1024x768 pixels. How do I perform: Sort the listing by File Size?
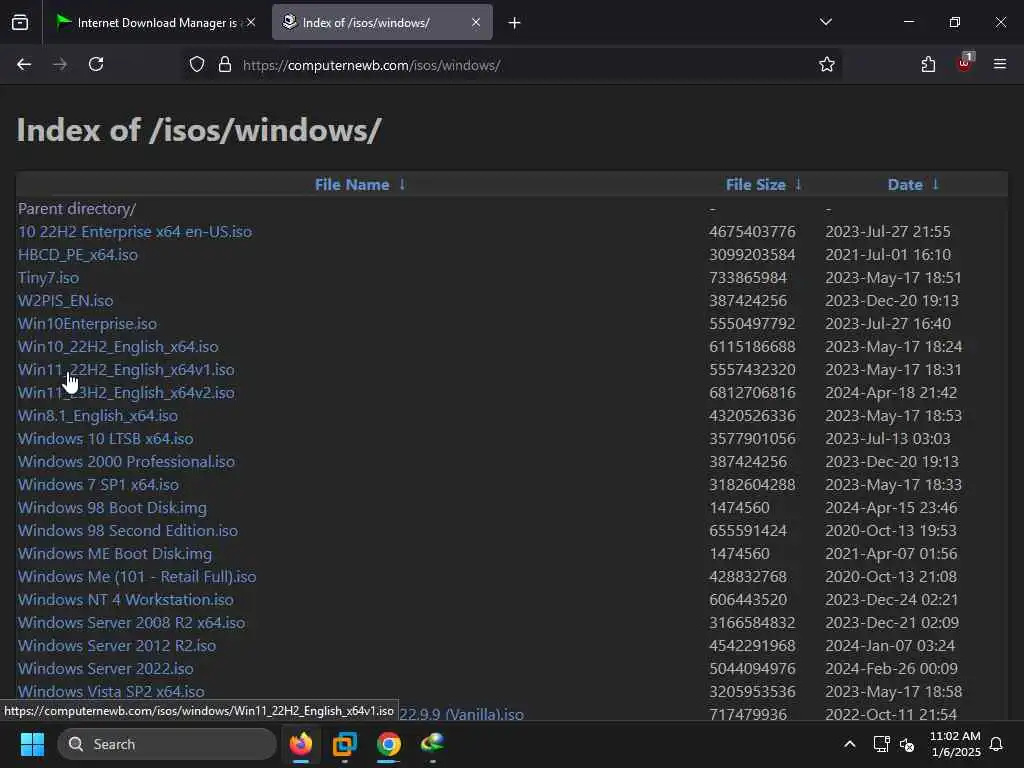pyautogui.click(x=756, y=185)
